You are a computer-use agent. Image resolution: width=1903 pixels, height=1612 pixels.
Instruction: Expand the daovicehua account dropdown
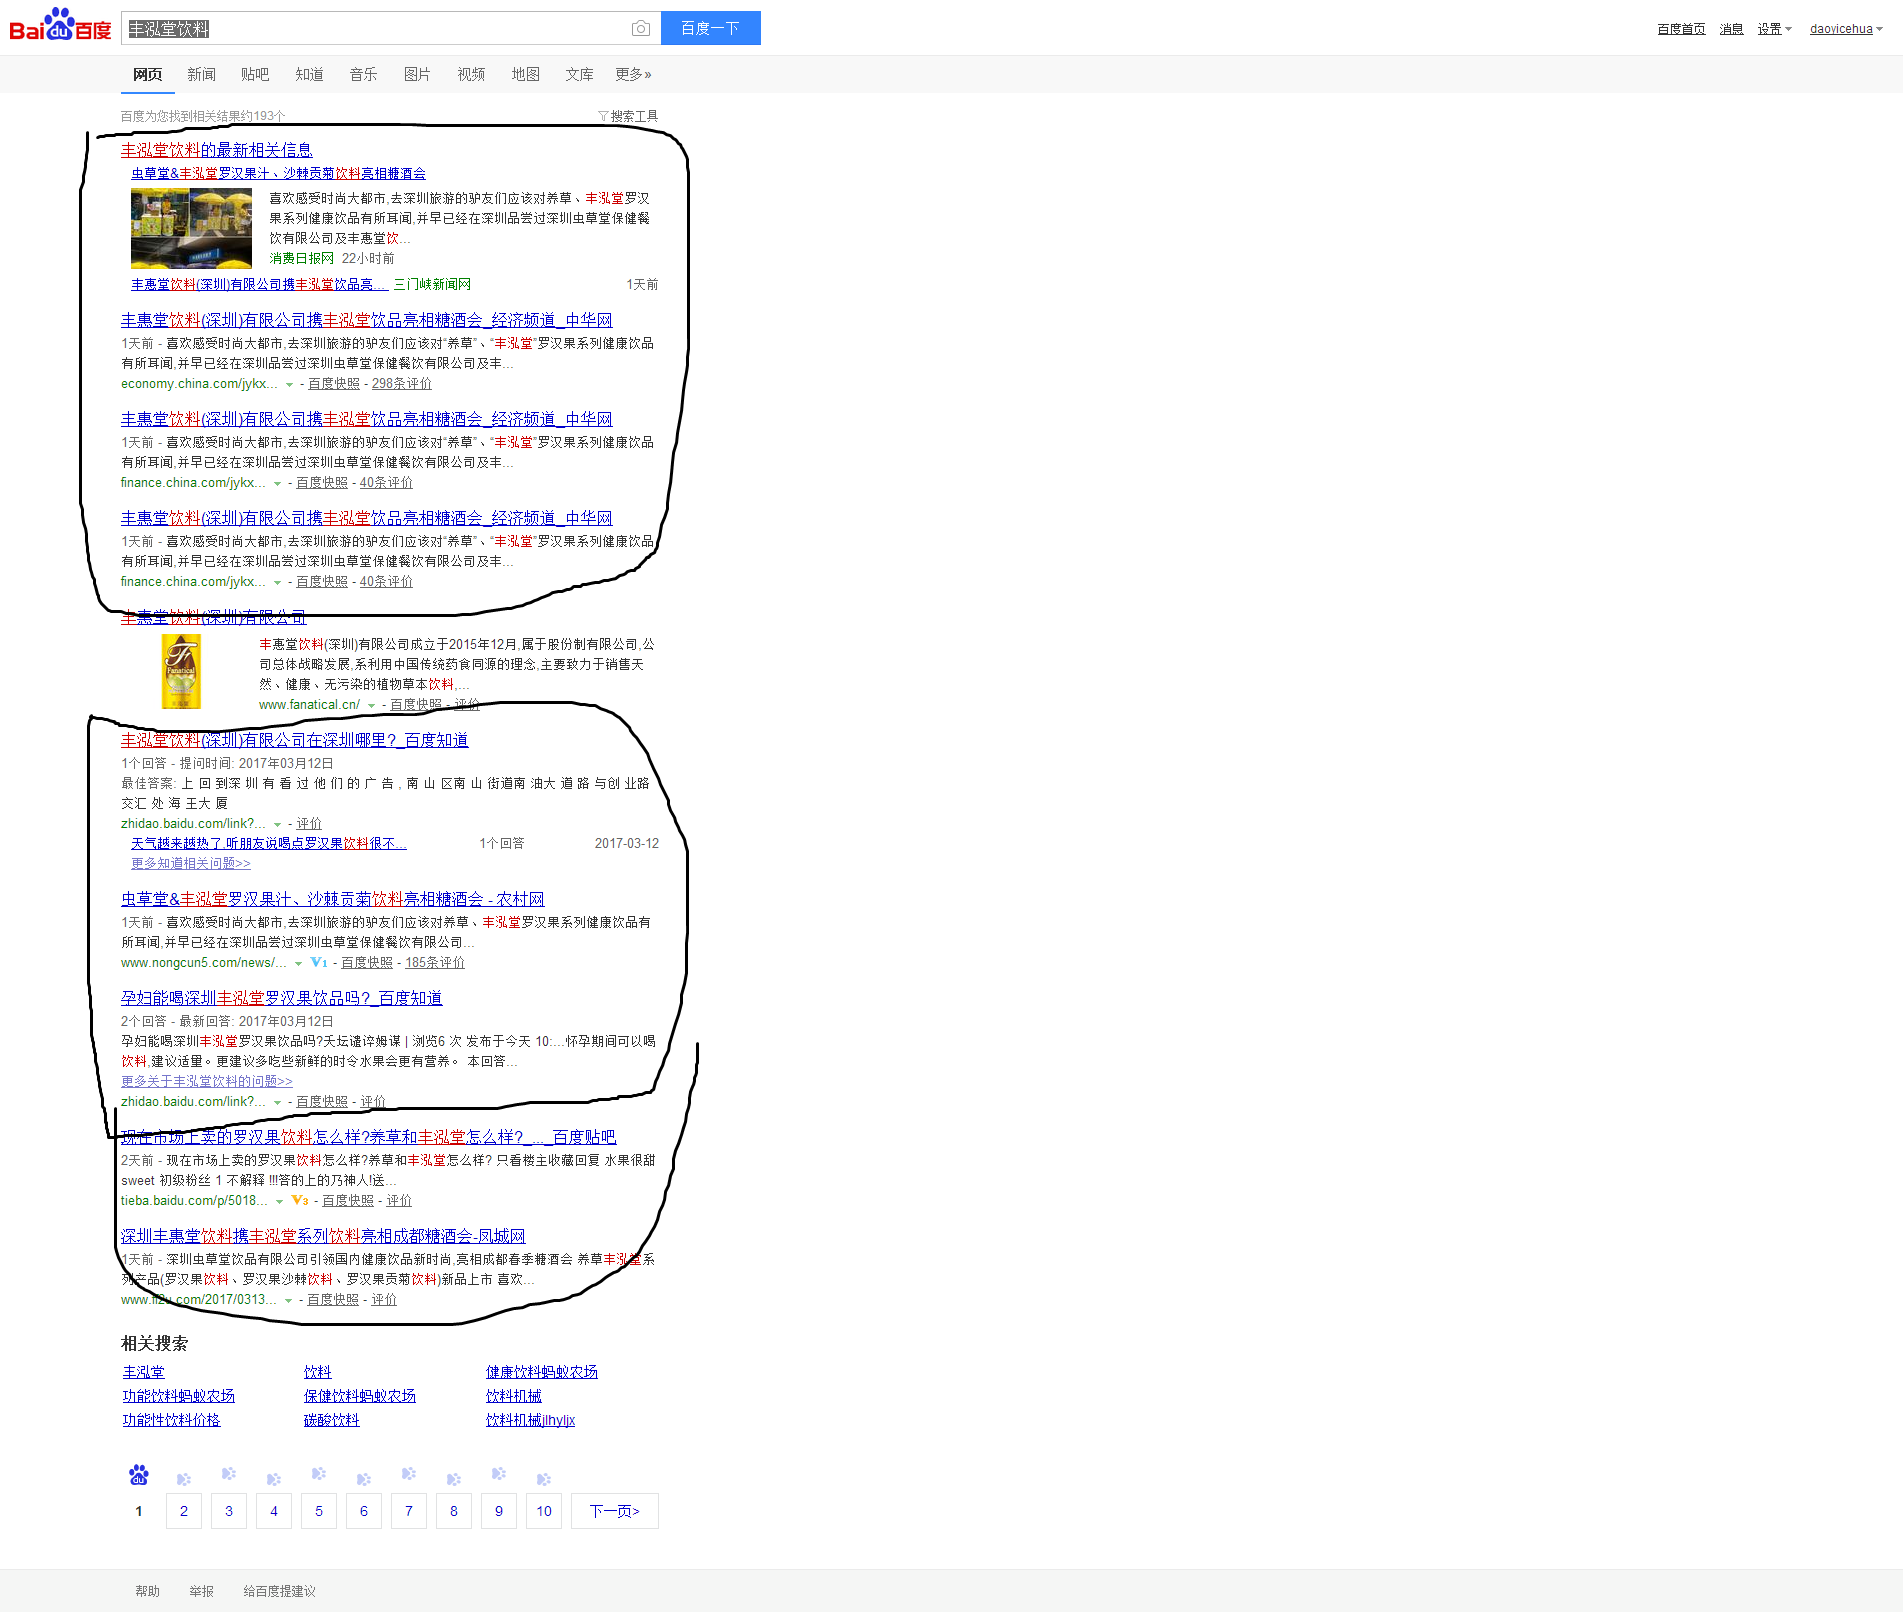1846,29
